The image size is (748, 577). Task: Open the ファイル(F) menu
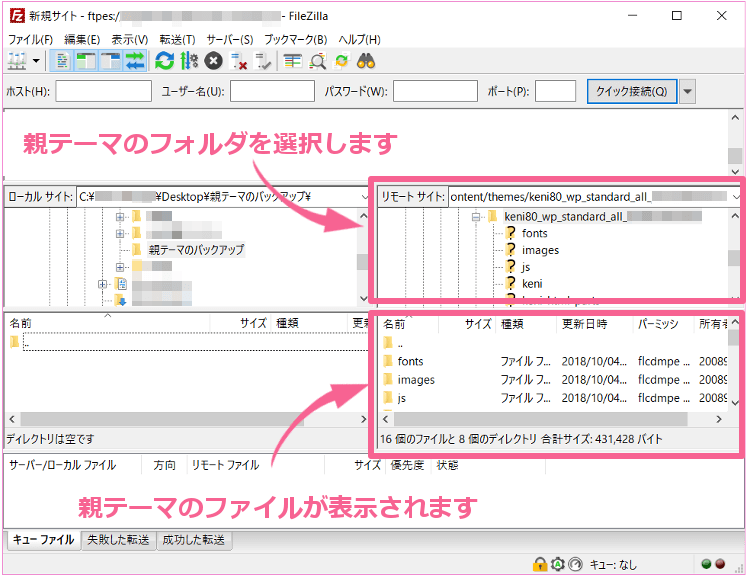[30, 40]
